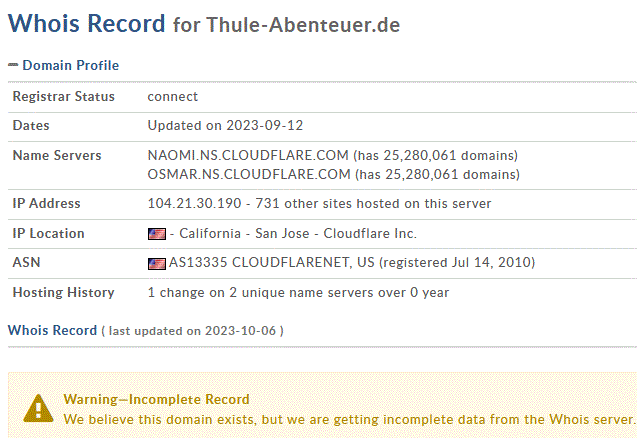The height and width of the screenshot is (439, 638).
Task: Click the Thule-Abenteuer.de domain name in title
Action: (x=303, y=25)
